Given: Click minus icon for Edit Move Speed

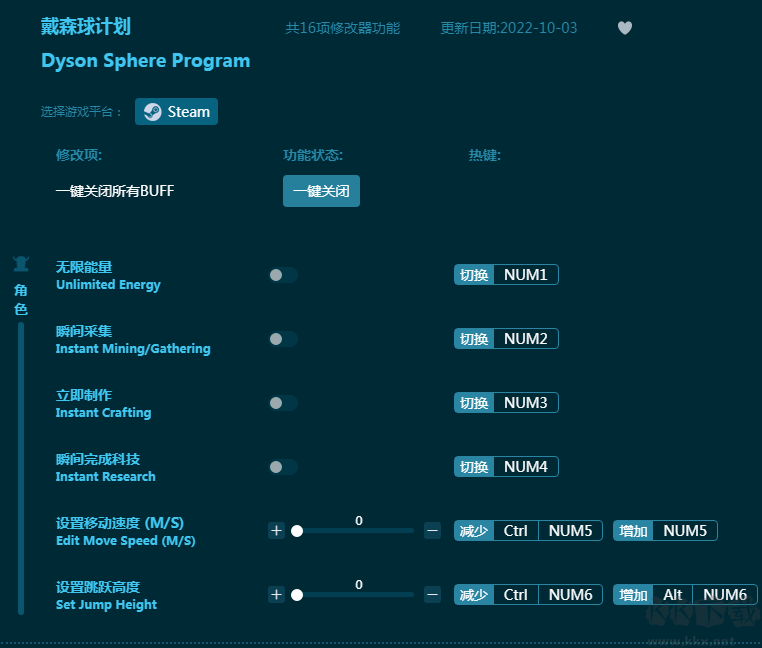Looking at the screenshot, I should point(432,530).
